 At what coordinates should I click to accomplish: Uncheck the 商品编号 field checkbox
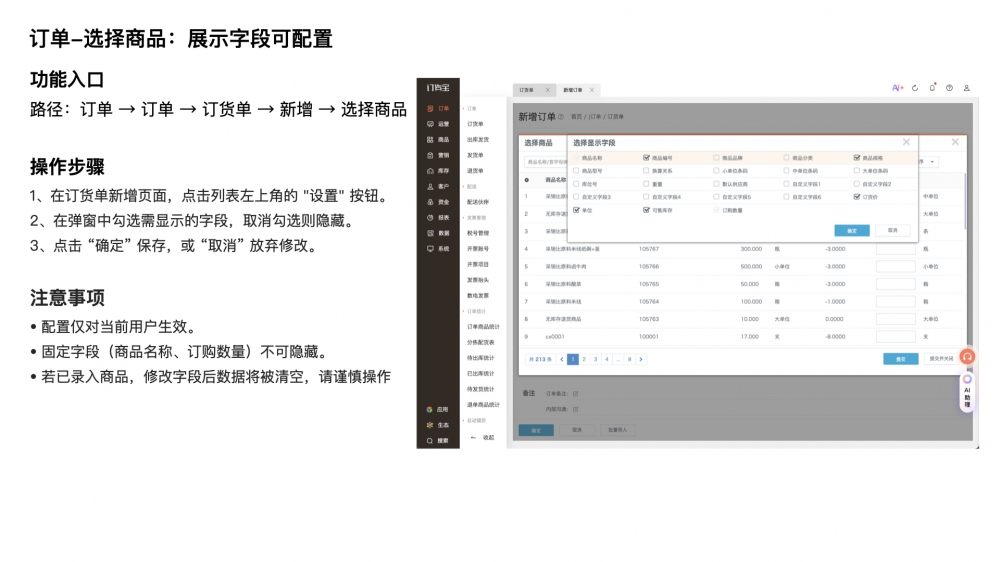coord(647,158)
